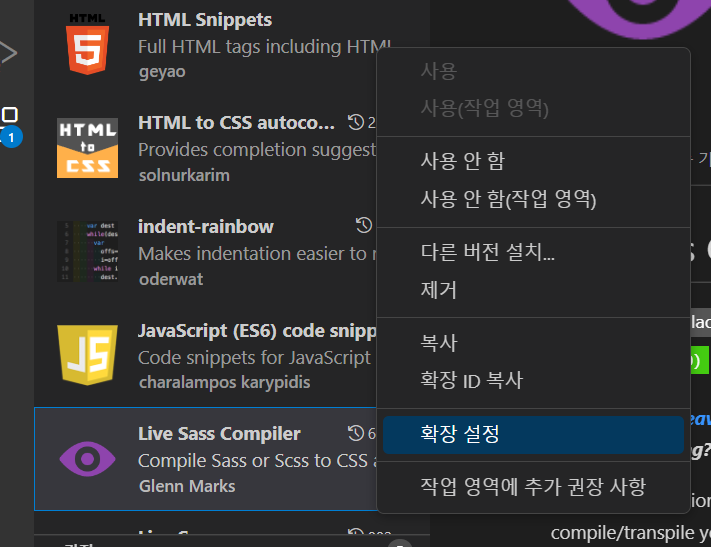
Task: Click the HTML Snippets HTML5 shield icon
Action: (x=88, y=44)
